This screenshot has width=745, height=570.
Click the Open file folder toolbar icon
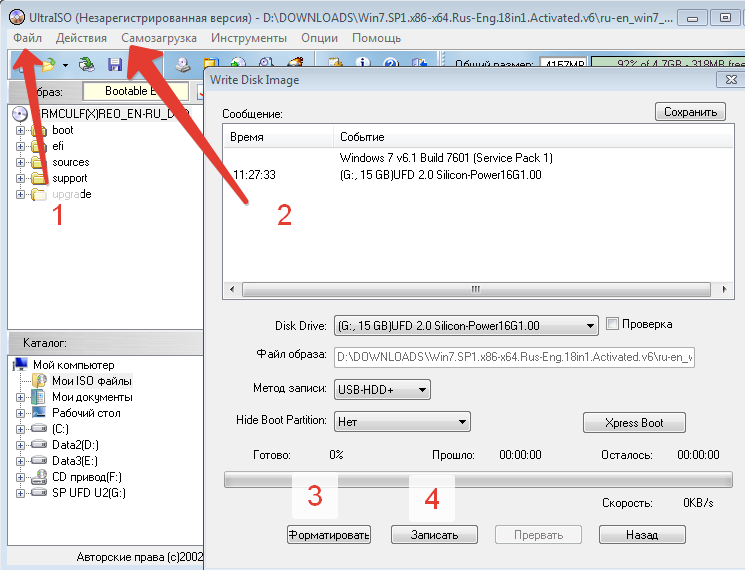pos(48,65)
